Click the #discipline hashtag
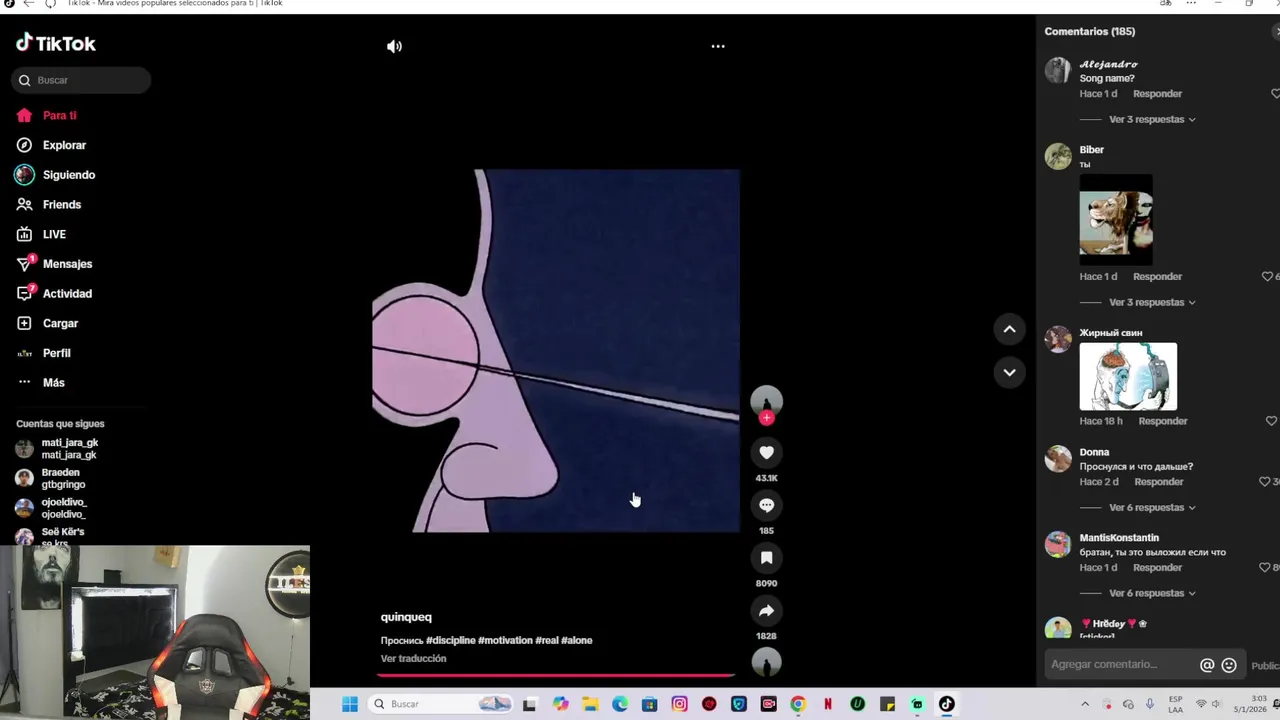Screen dimensions: 1280x720 (451, 640)
